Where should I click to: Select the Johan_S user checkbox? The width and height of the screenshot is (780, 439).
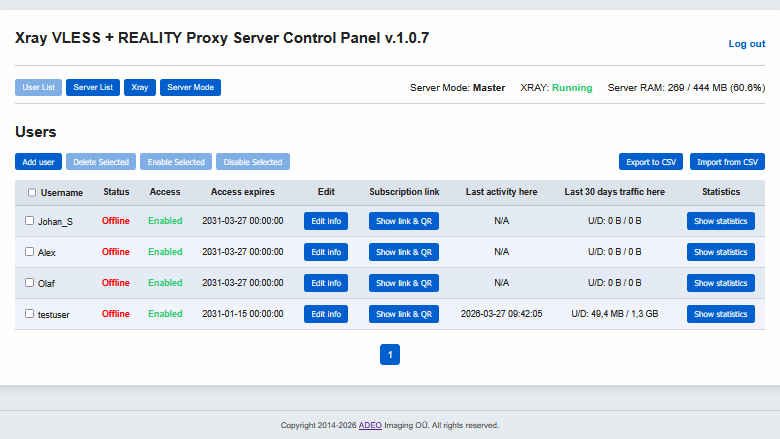30,221
